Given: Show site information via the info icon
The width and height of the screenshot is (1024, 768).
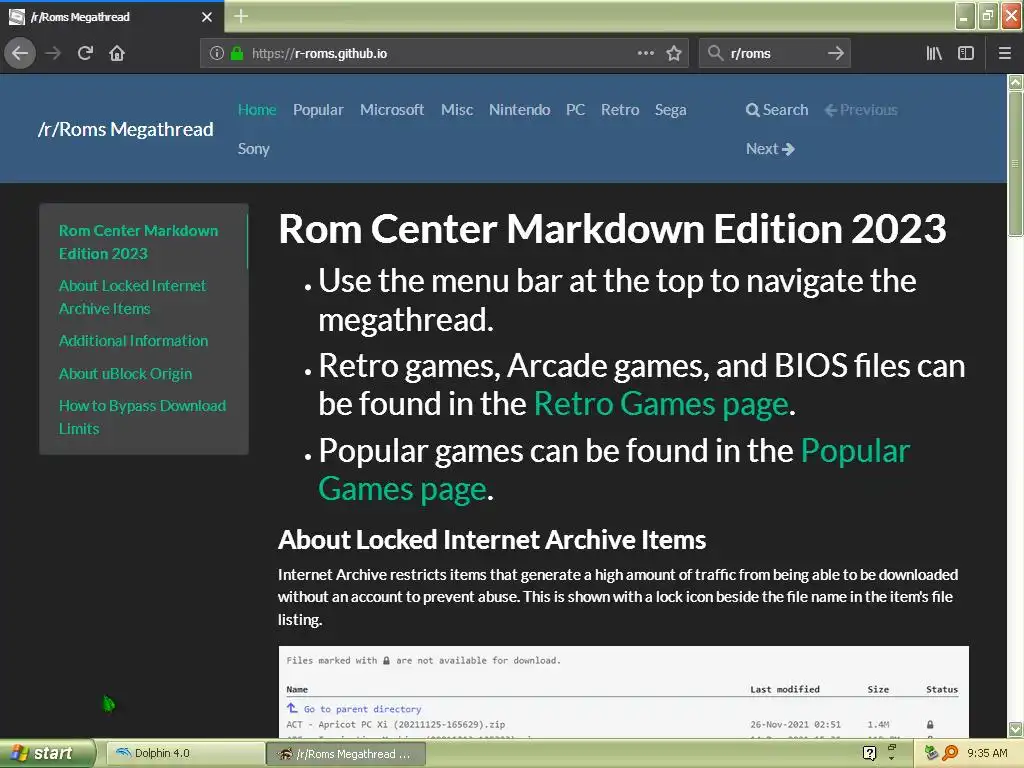Looking at the screenshot, I should 217,53.
